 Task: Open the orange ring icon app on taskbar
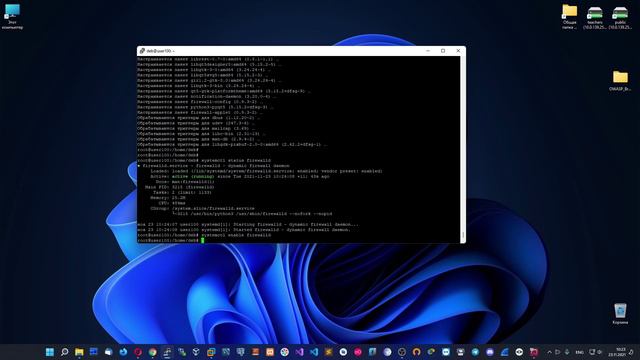[x=416, y=352]
